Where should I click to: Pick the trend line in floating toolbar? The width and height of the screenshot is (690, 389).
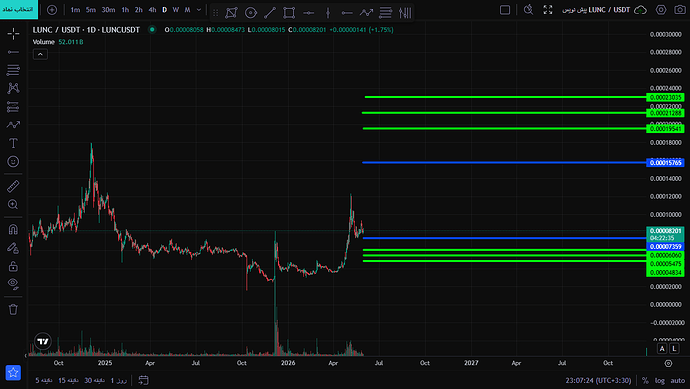click(270, 13)
